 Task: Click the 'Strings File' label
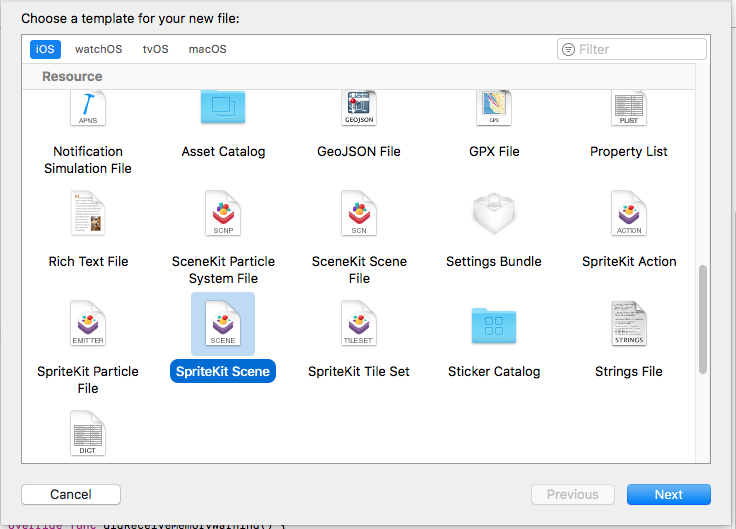(629, 371)
